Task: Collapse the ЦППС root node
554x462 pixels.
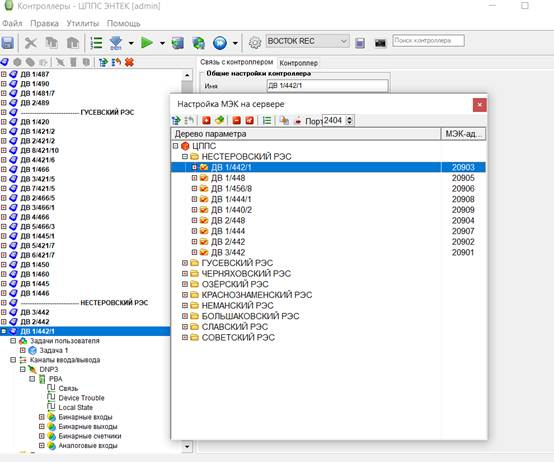Action: pyautogui.click(x=176, y=146)
